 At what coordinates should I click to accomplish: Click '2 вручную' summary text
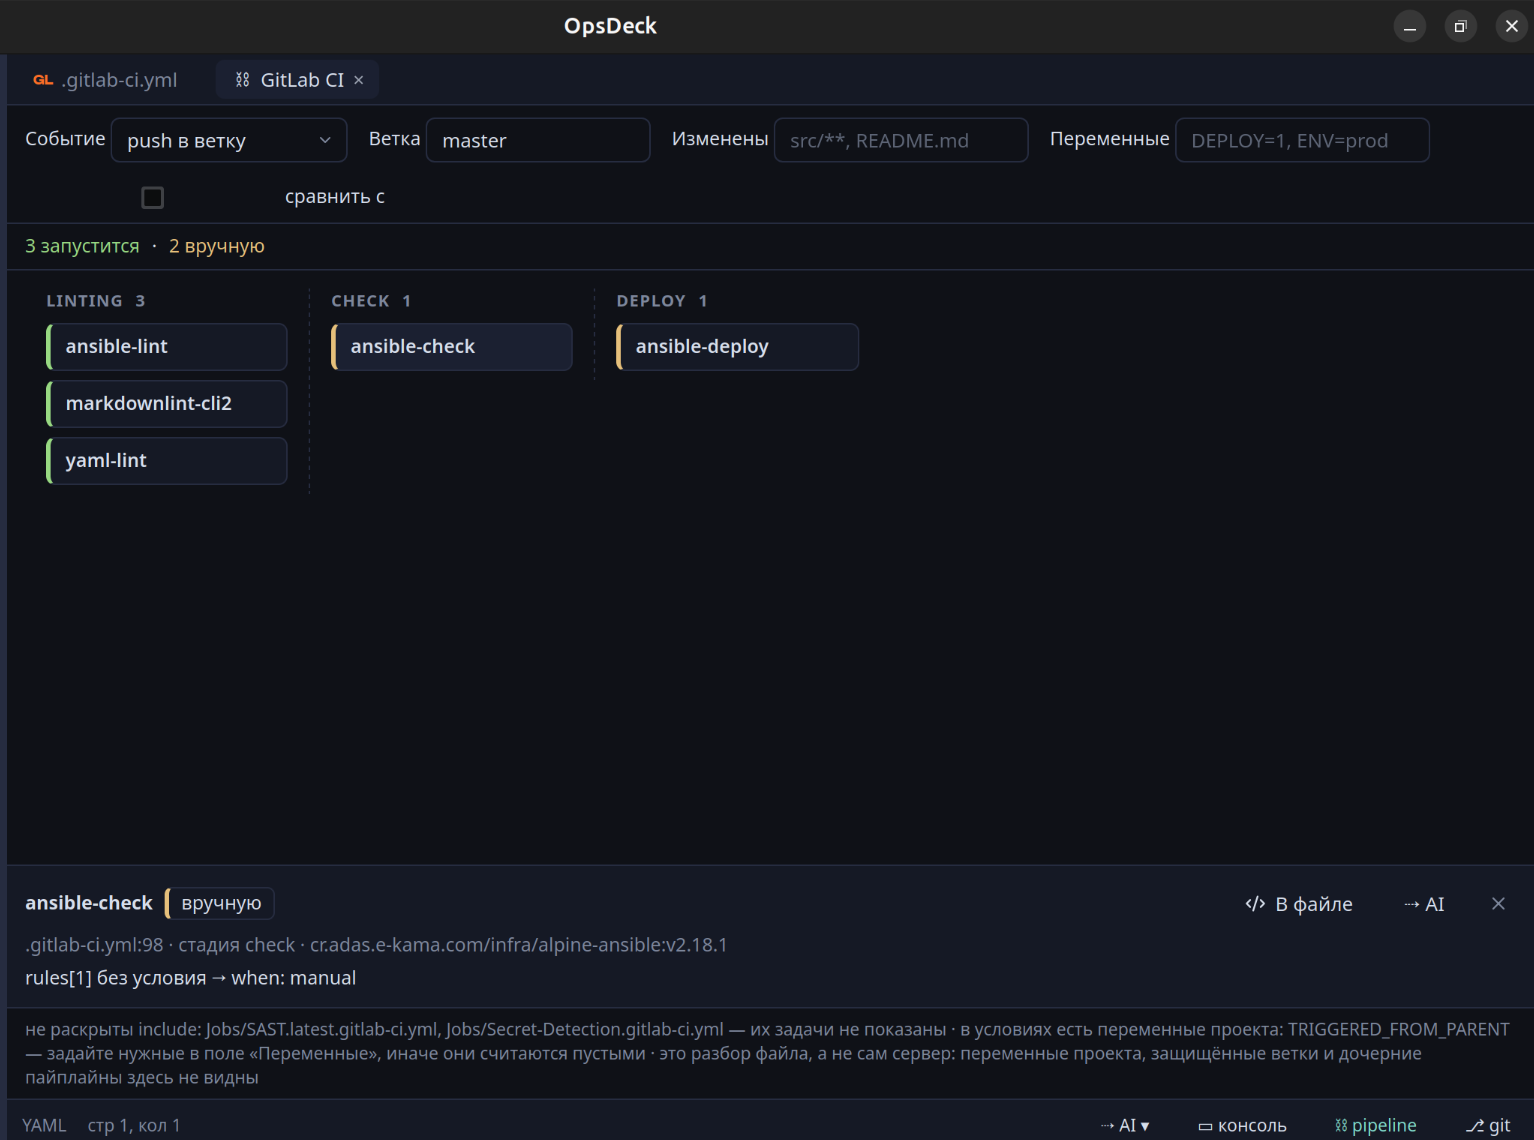(217, 246)
